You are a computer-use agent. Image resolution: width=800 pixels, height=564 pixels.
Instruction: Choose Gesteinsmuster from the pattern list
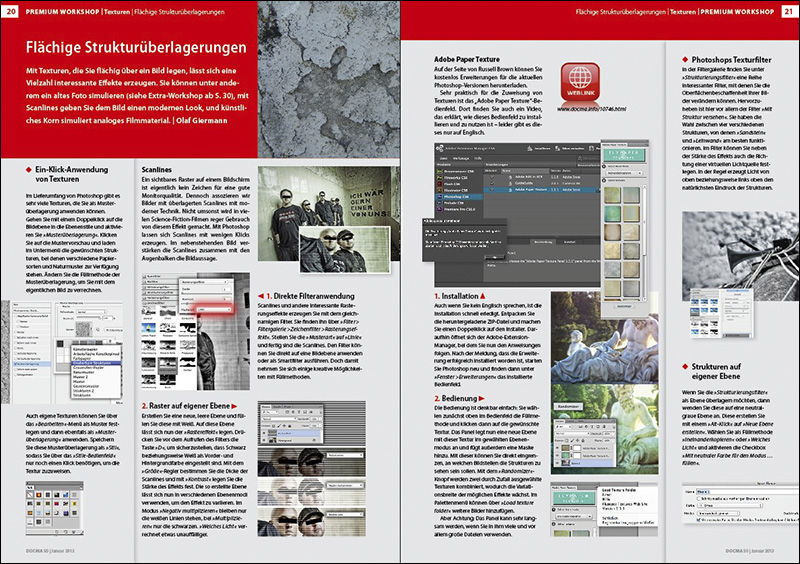coord(86,386)
